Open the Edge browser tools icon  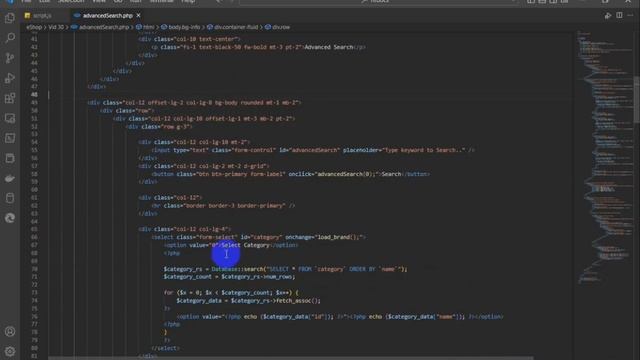click(x=10, y=218)
